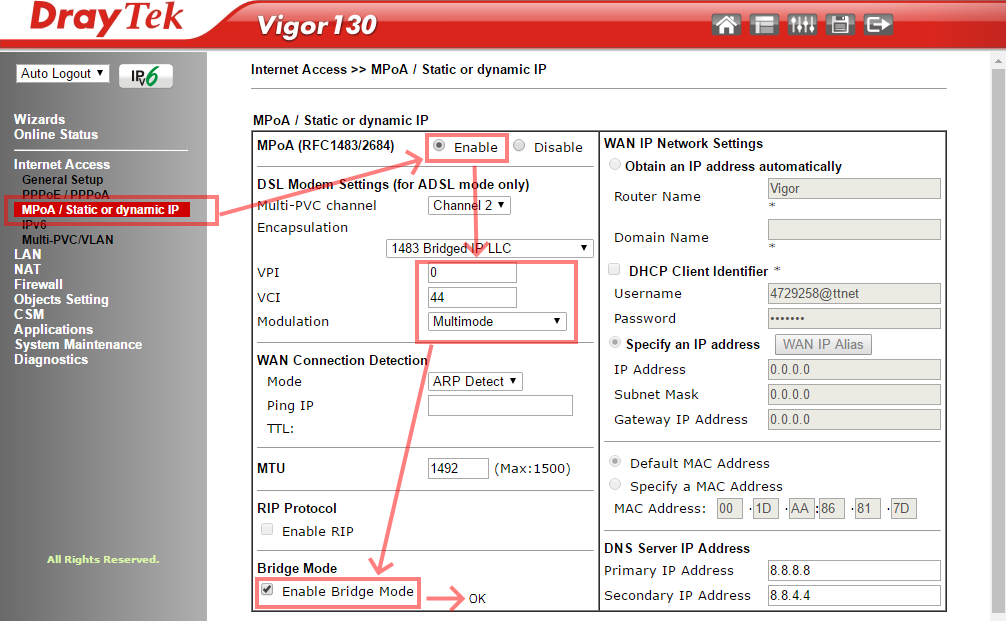Open Firewall in the sidebar menu
The height and width of the screenshot is (621, 1006).
(38, 284)
